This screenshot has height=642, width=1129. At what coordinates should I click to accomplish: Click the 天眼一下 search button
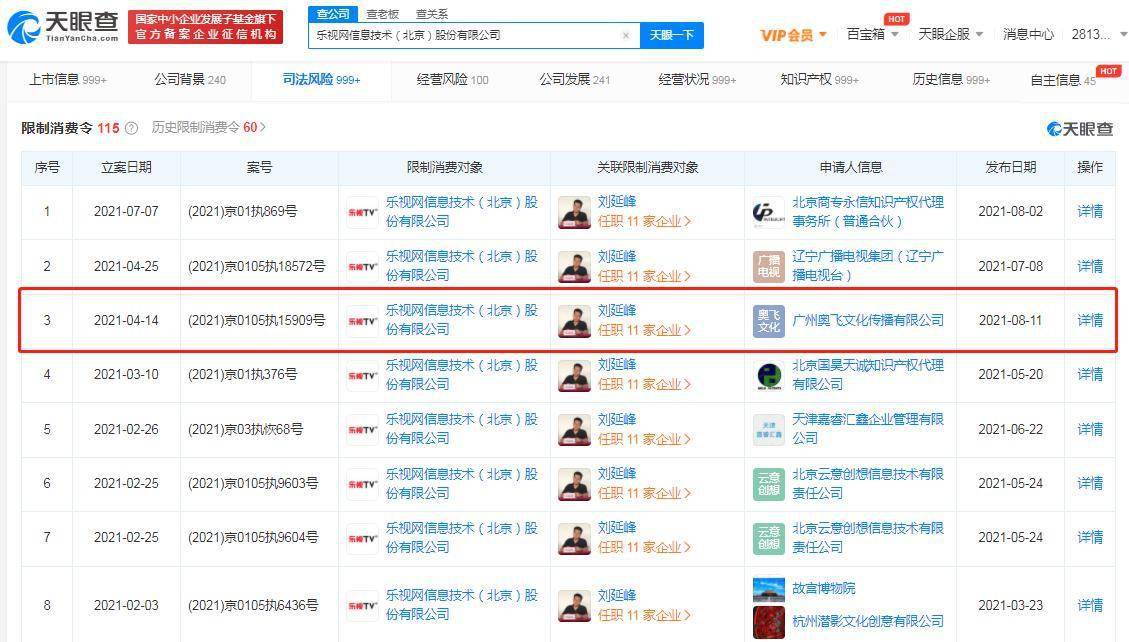coord(672,35)
